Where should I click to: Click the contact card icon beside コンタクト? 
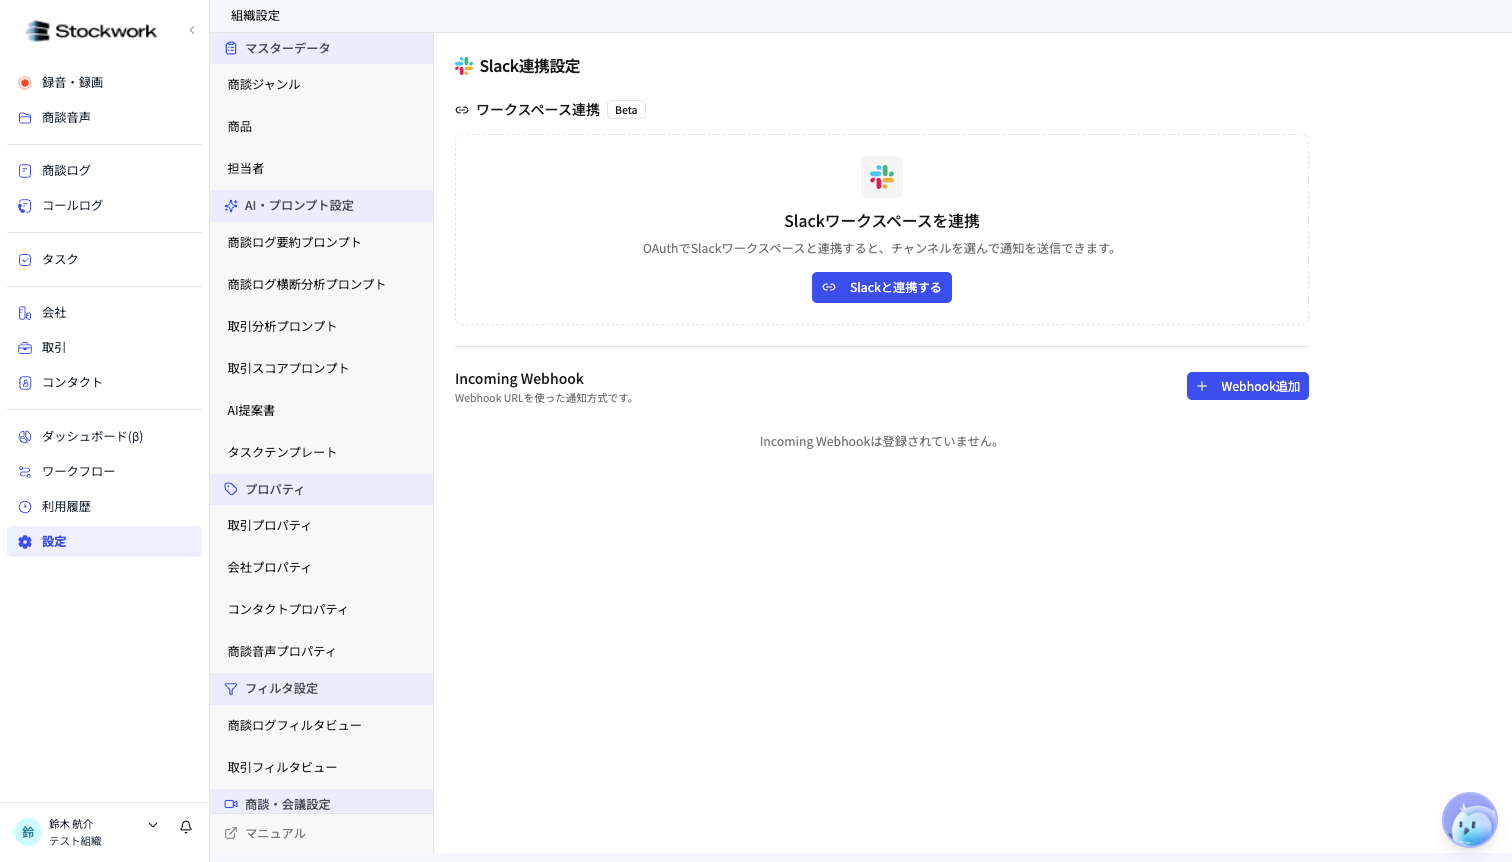click(25, 383)
